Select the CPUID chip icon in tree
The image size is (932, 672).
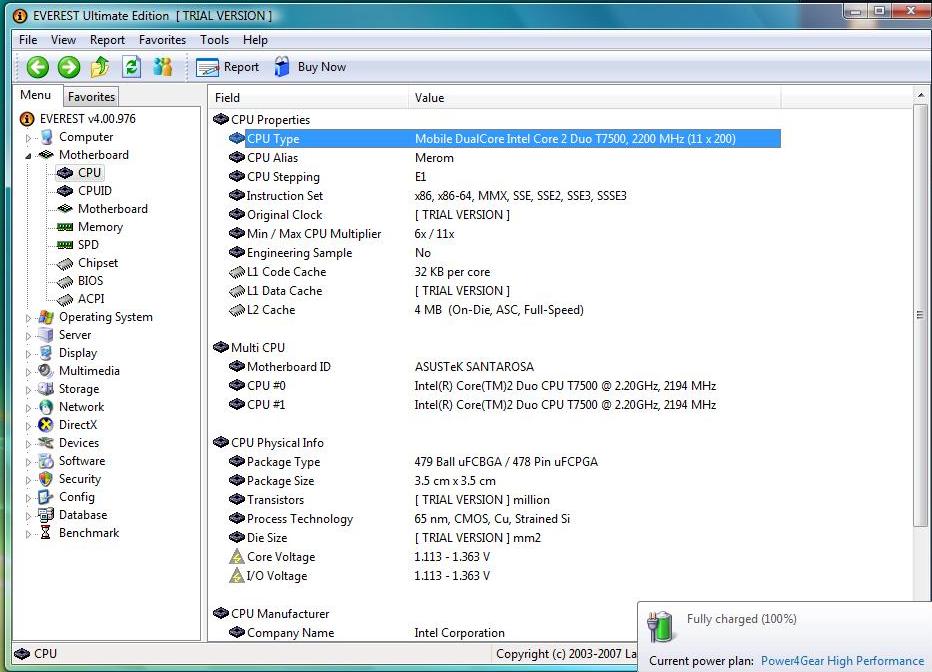coord(65,191)
